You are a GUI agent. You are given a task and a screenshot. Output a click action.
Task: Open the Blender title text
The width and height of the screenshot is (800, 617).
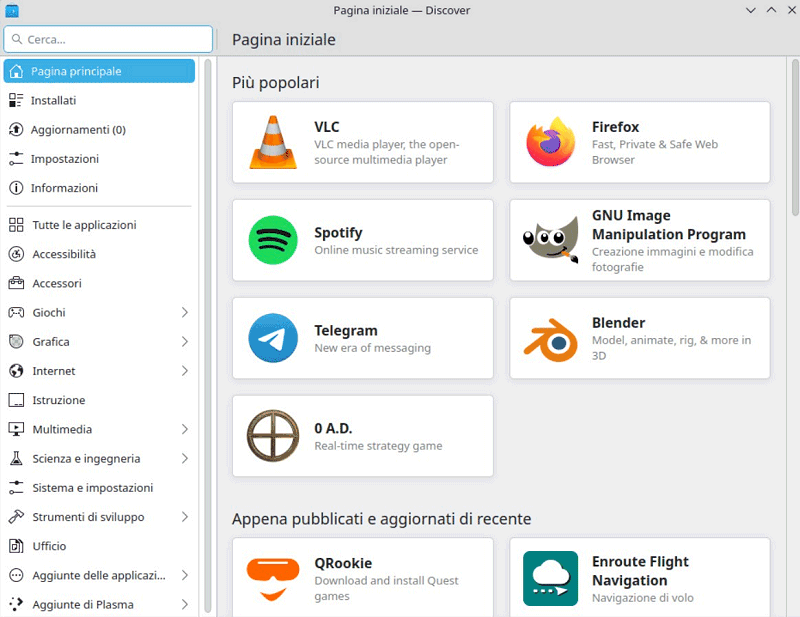click(x=618, y=323)
